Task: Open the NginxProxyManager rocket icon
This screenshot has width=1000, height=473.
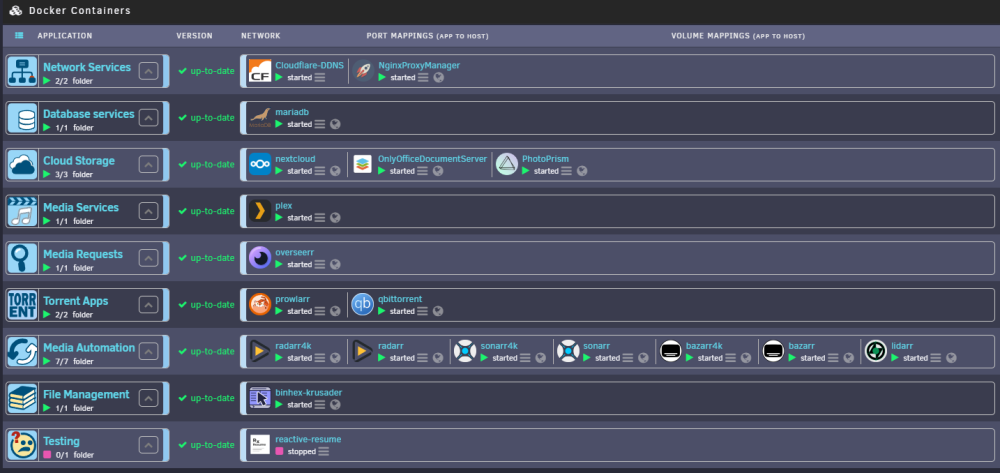Action: (x=363, y=71)
